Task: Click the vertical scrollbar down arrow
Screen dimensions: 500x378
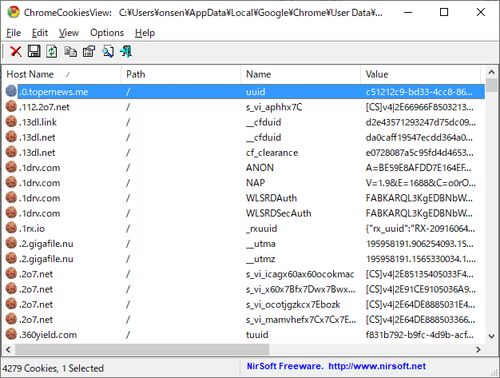Action: [491, 336]
